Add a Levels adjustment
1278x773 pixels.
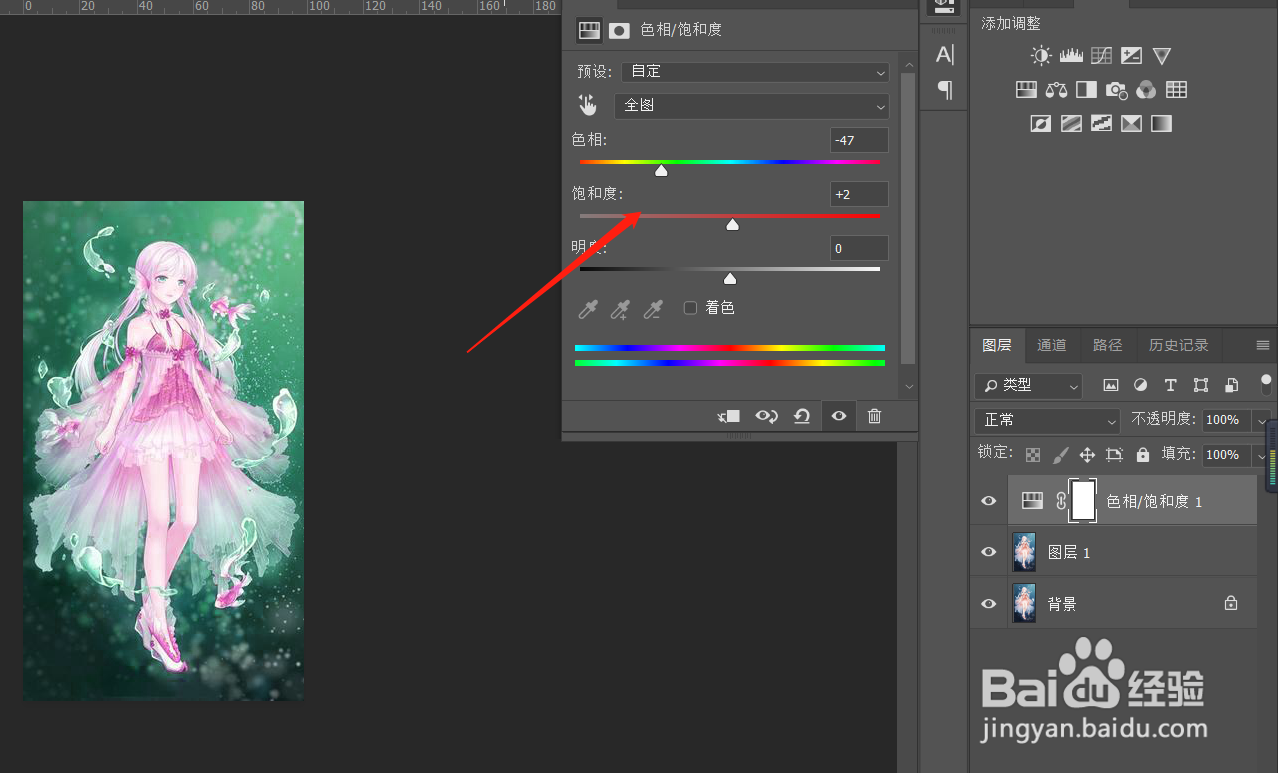1071,56
